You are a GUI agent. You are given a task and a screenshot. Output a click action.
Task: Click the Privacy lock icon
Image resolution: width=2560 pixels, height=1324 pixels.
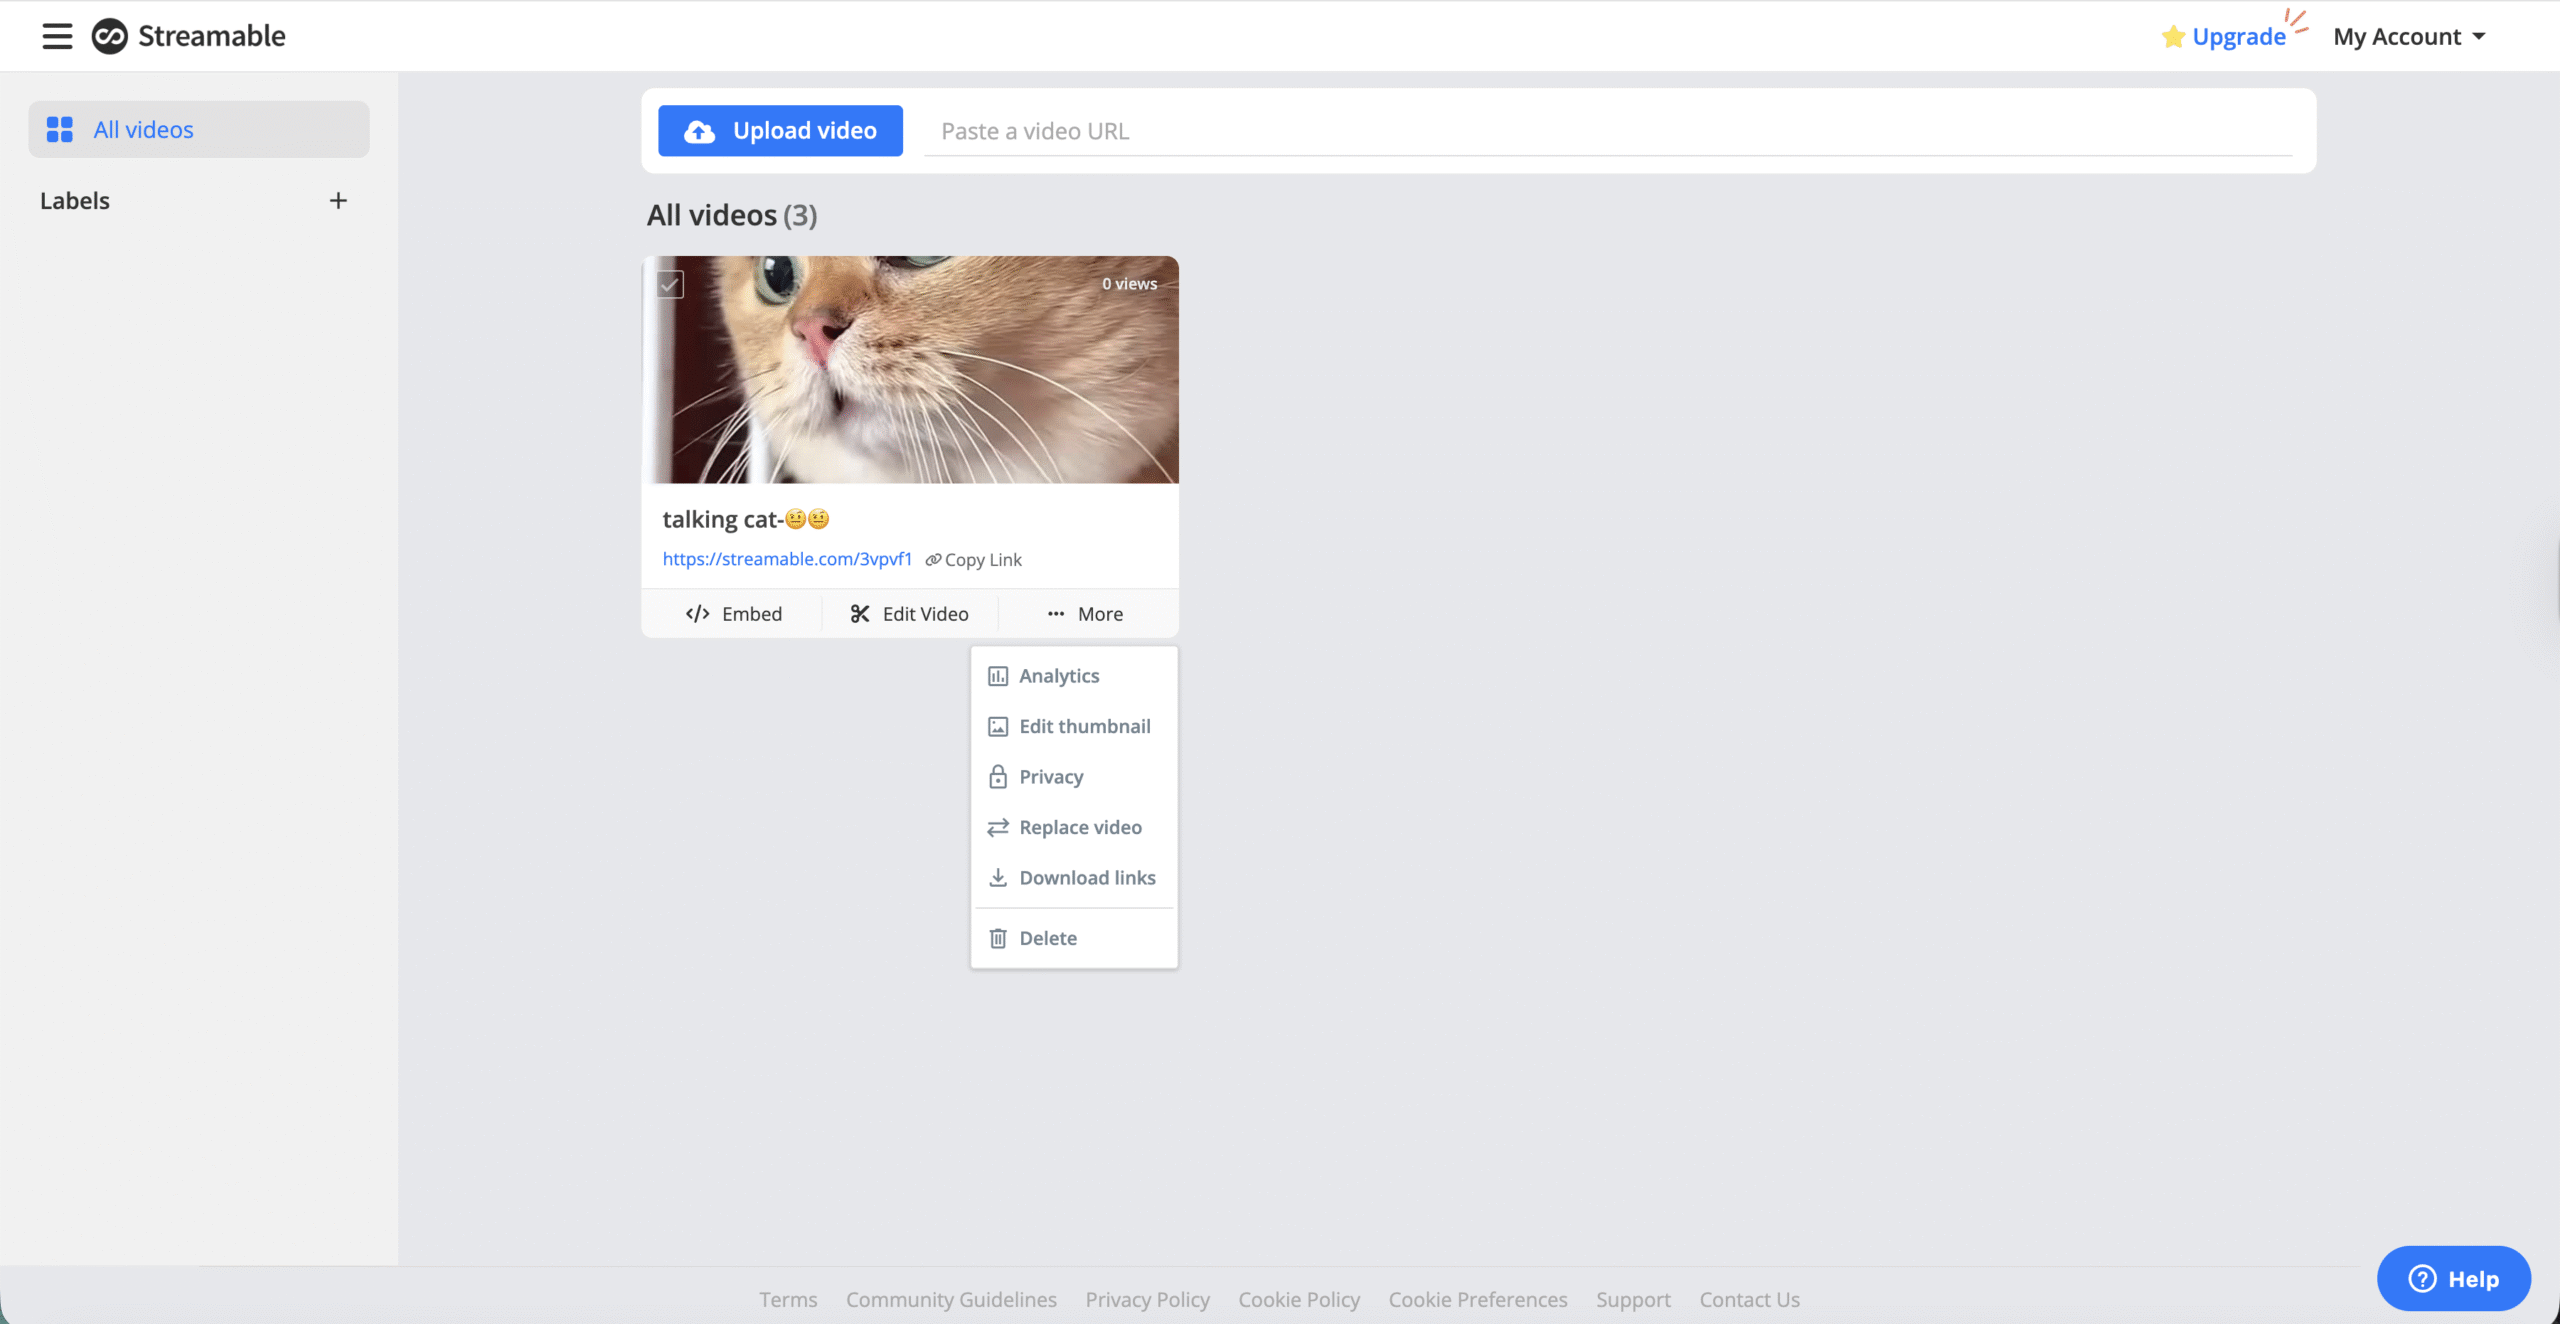[x=998, y=777]
